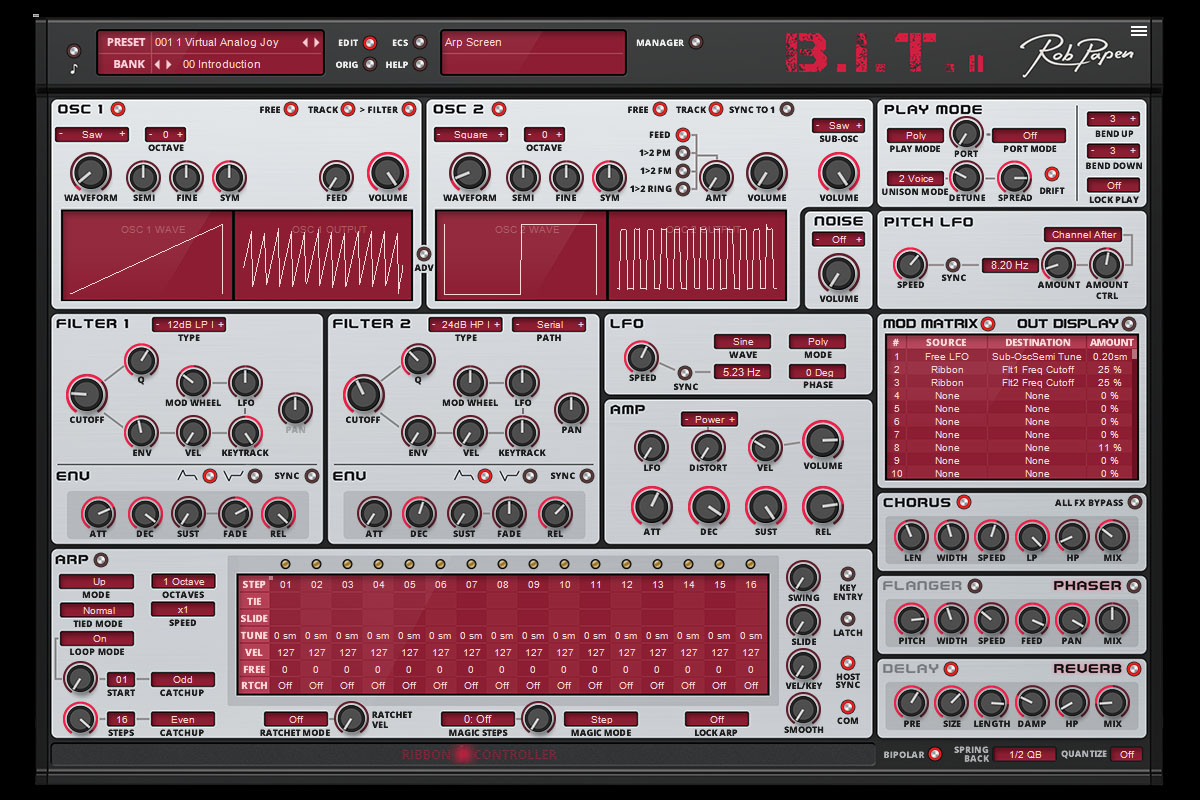
Task: Toggle OSC 2 SYNC TO 1
Action: 787,109
